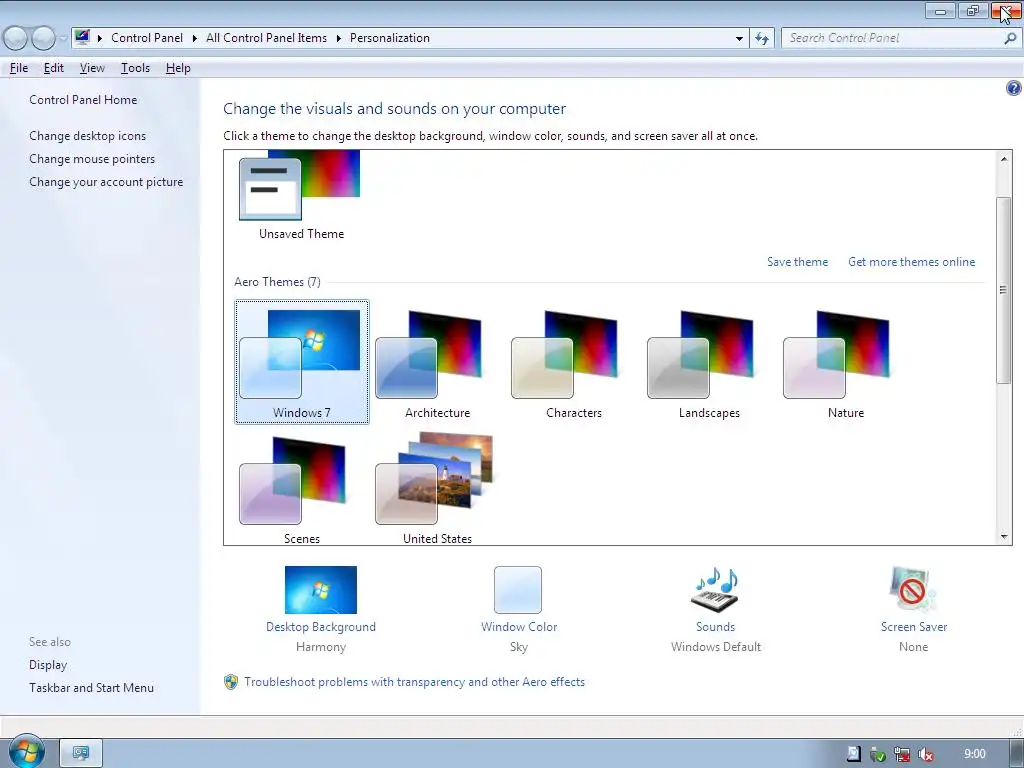The width and height of the screenshot is (1024, 768).
Task: Click the blue Help question mark icon
Action: pyautogui.click(x=1014, y=88)
